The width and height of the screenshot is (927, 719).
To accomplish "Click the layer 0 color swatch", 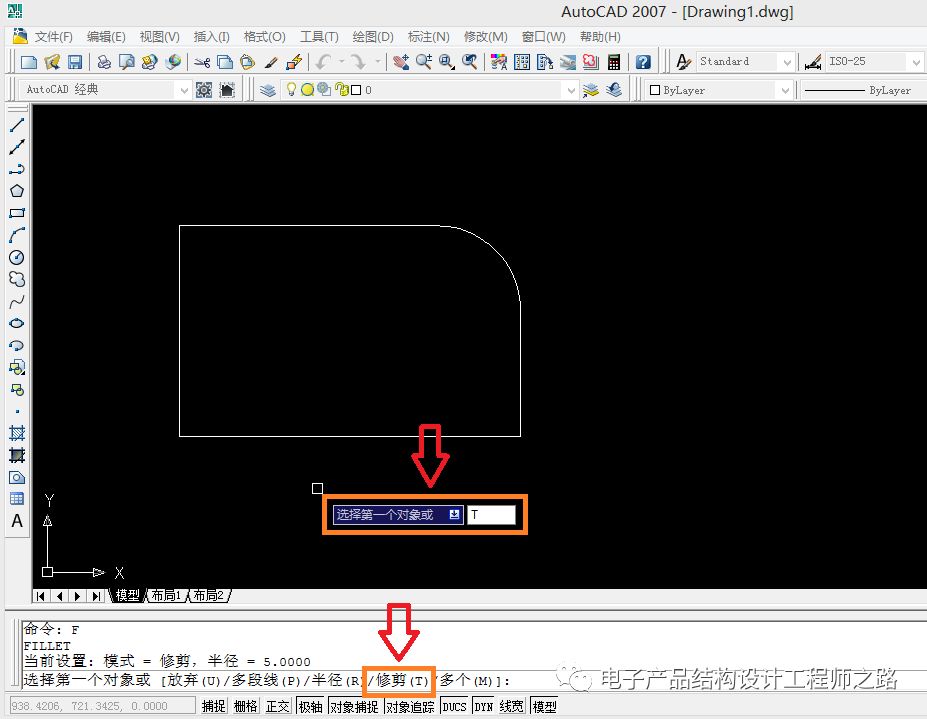I will [356, 90].
